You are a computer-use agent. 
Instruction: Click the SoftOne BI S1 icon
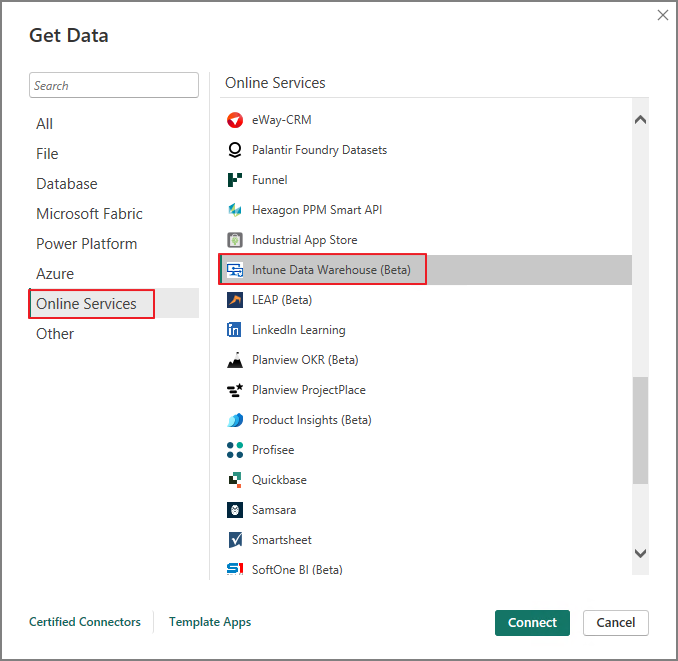pyautogui.click(x=235, y=569)
